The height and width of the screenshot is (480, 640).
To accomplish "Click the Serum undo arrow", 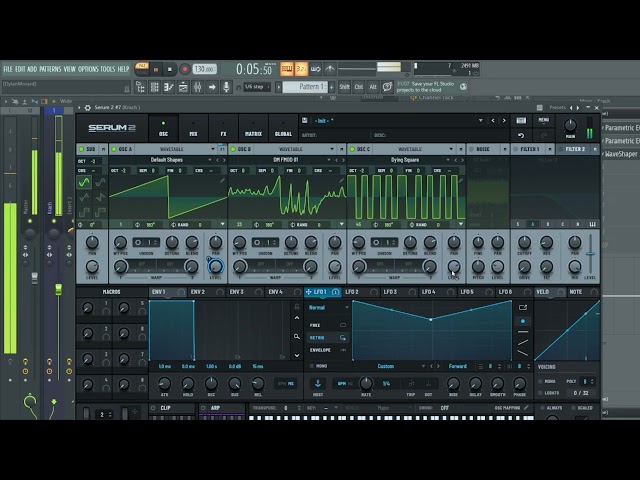I will point(521,135).
